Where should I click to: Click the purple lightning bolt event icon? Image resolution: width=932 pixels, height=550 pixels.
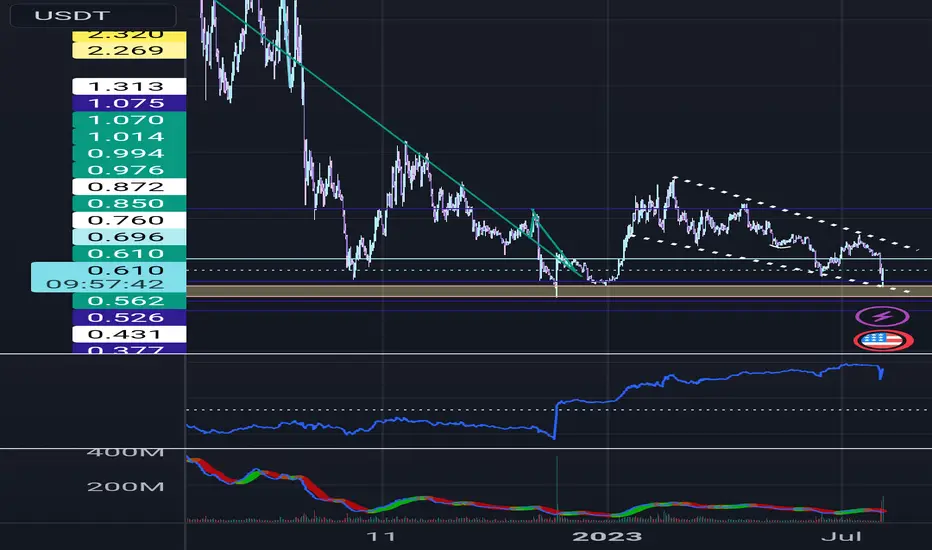tap(882, 316)
